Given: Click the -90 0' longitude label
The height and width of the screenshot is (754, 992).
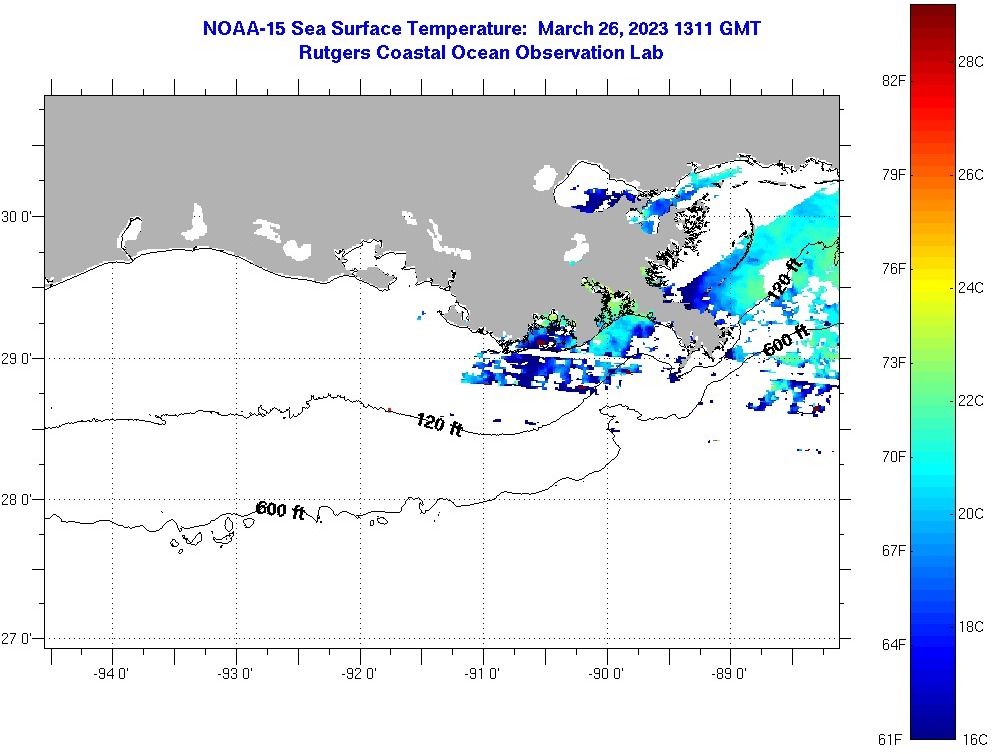Looking at the screenshot, I should point(606,674).
